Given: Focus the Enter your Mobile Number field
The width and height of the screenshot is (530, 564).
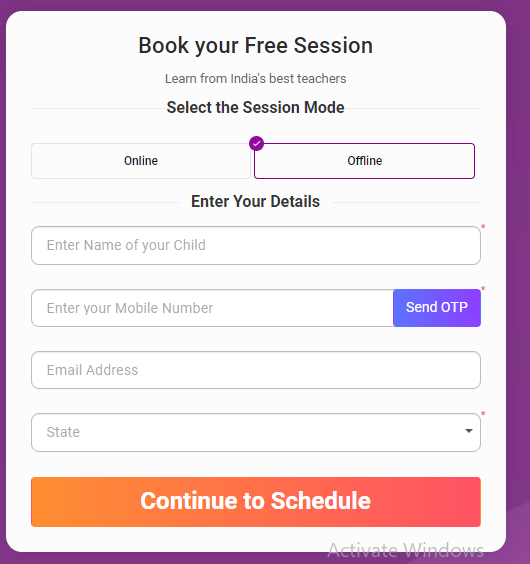Looking at the screenshot, I should tap(212, 308).
